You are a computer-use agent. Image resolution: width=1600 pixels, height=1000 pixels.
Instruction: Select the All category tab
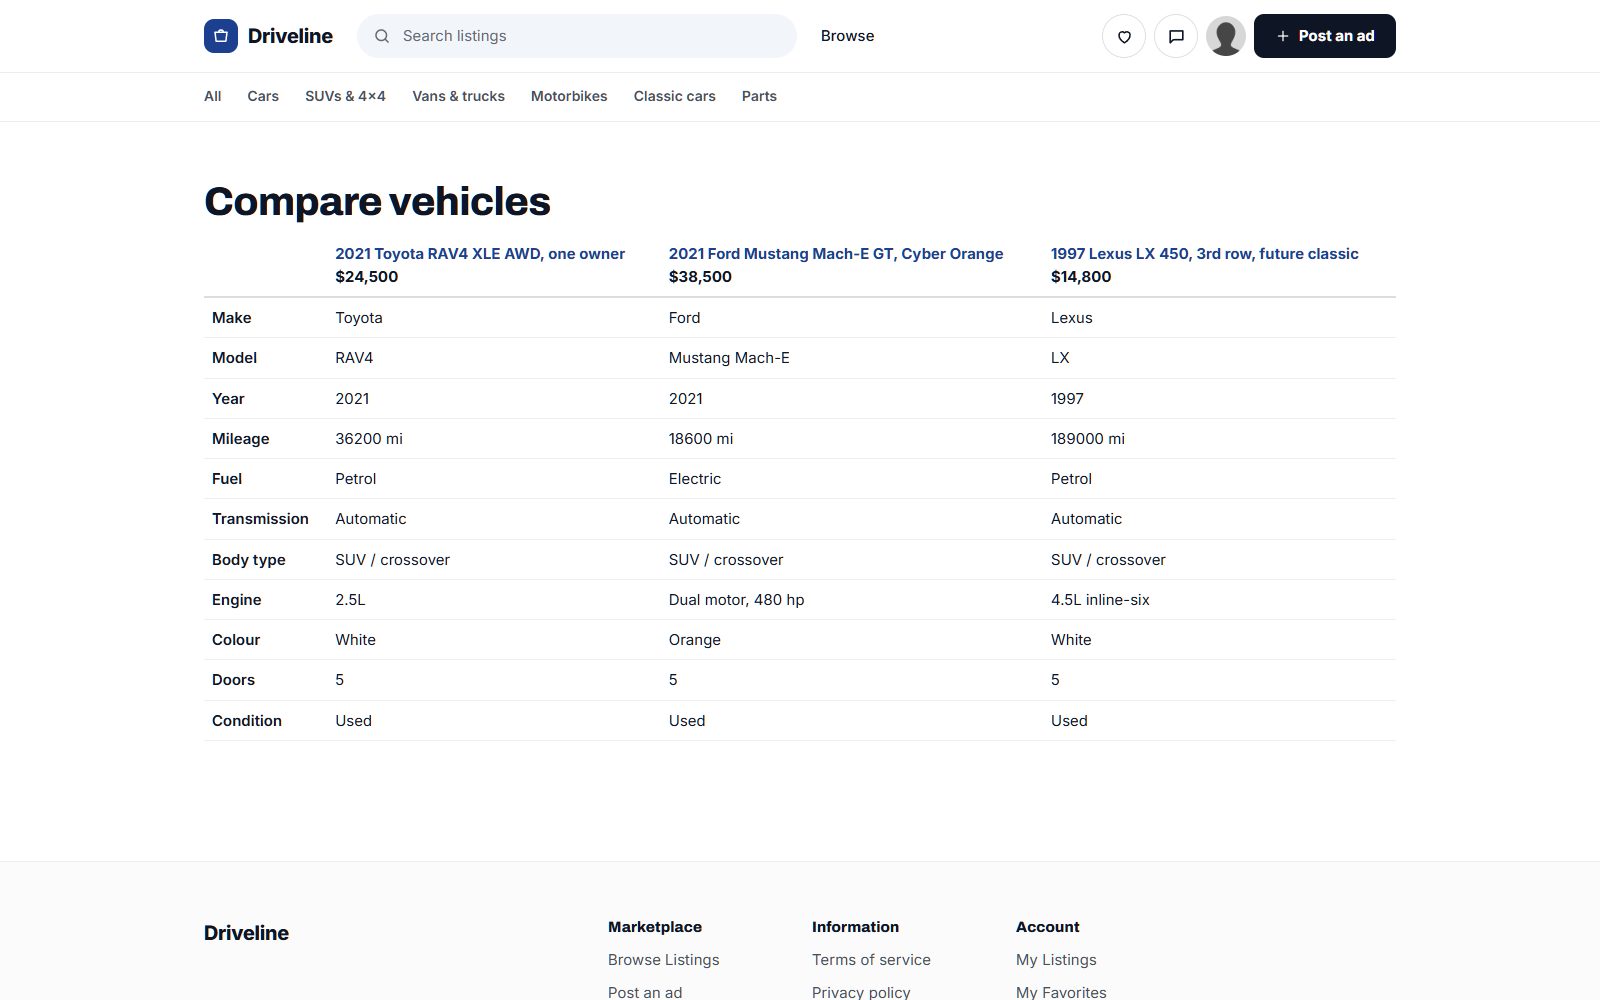pos(213,96)
